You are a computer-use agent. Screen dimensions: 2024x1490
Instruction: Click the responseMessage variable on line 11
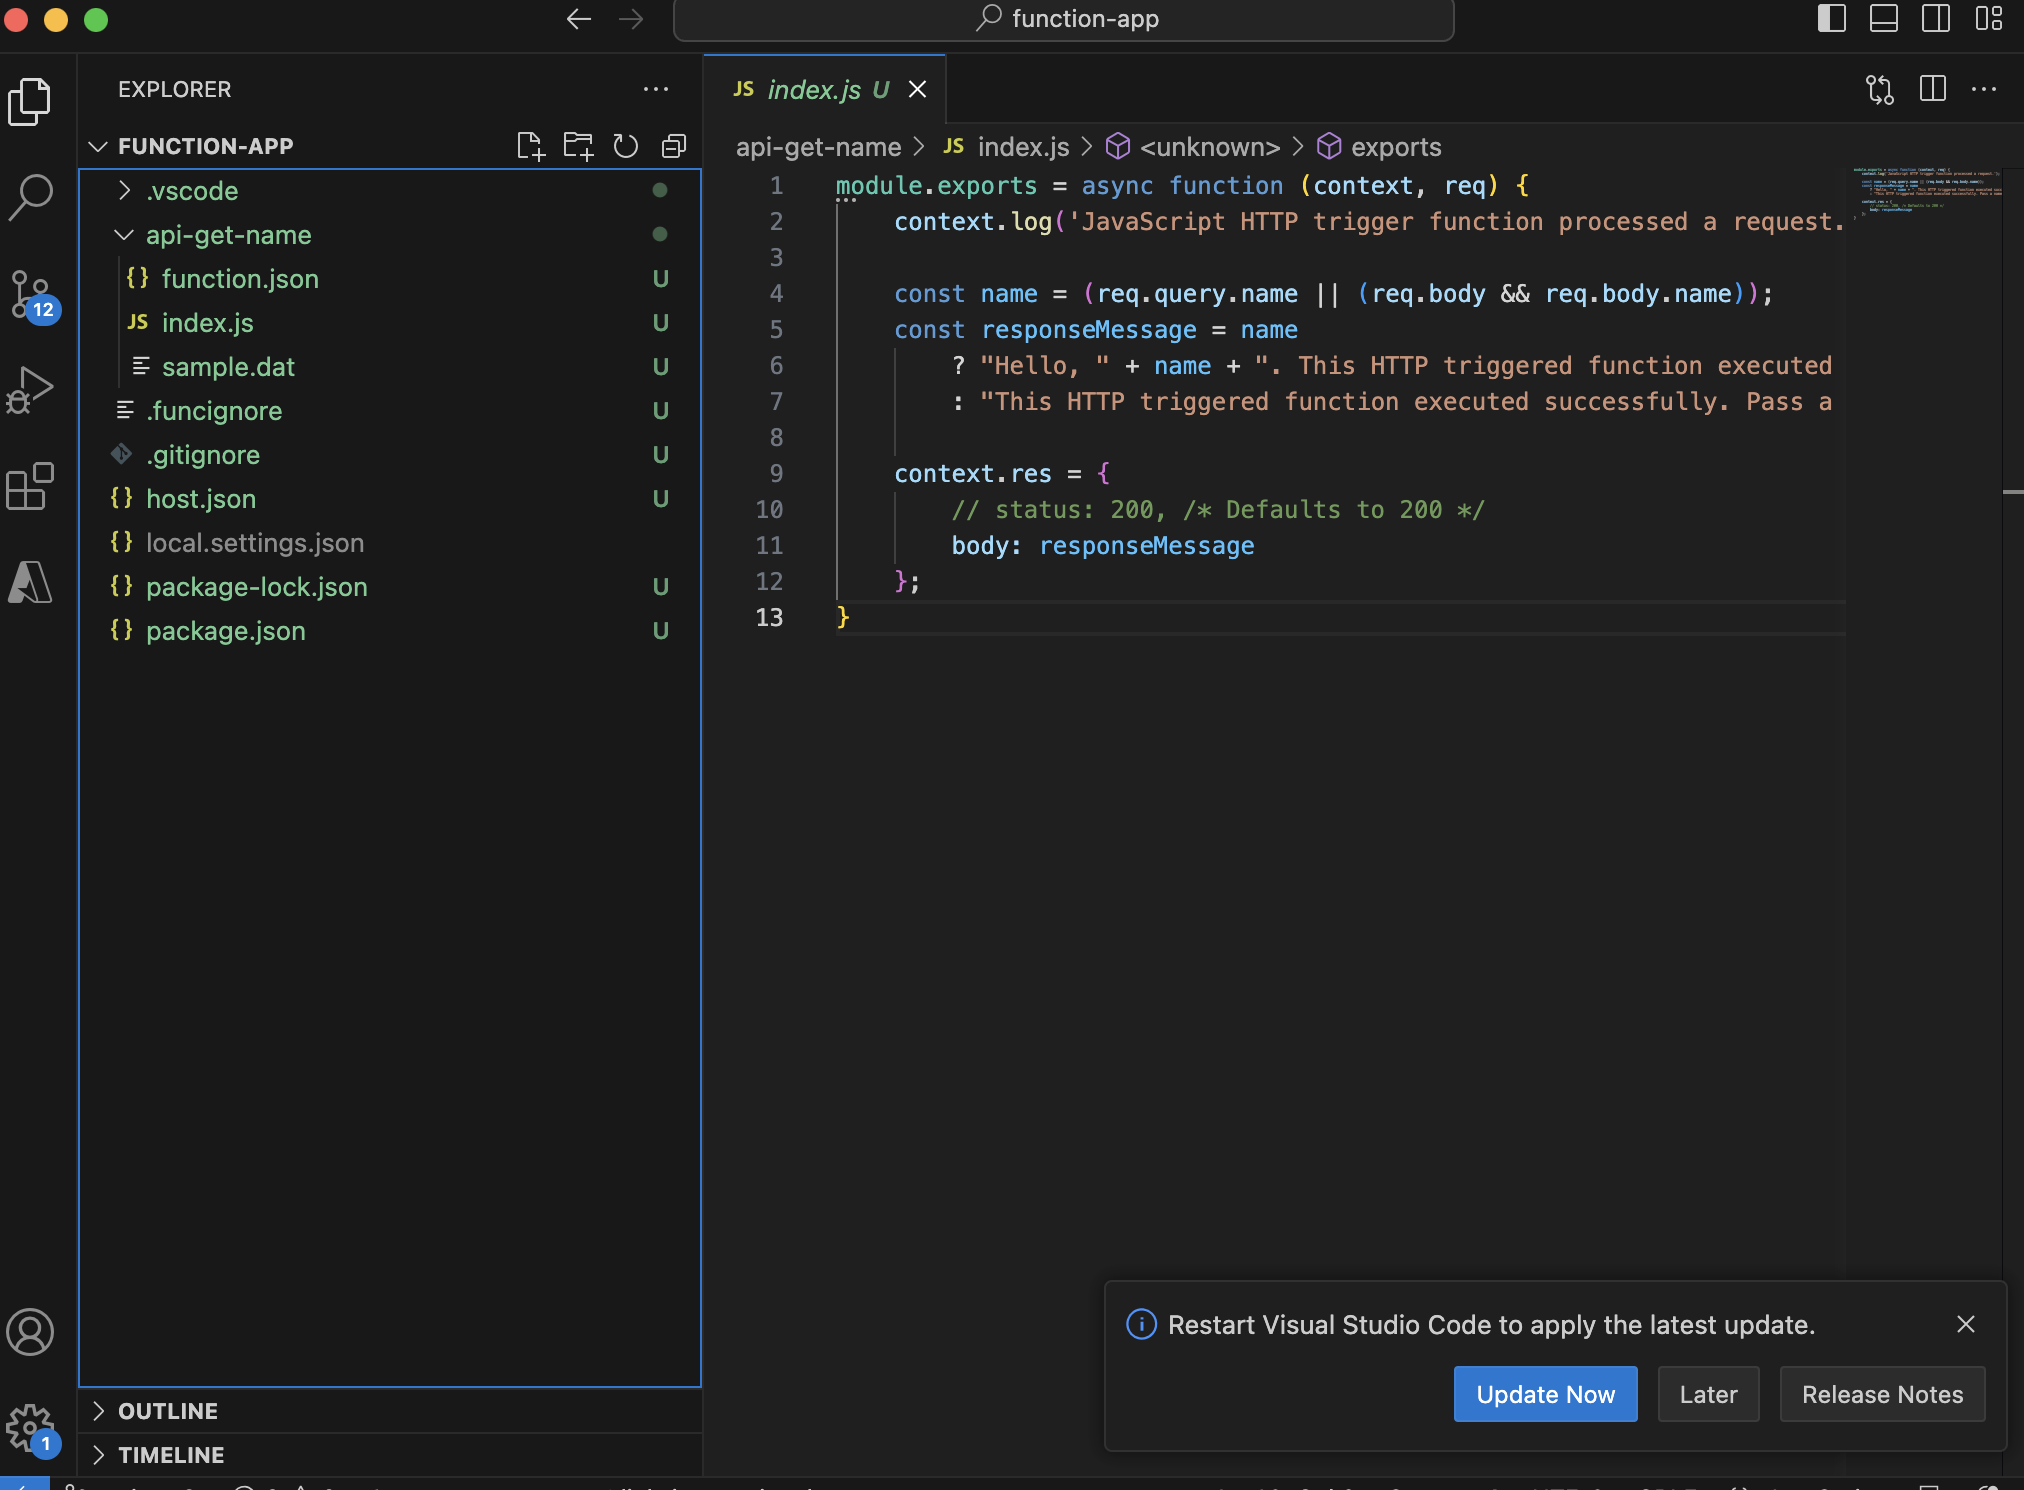1147,545
